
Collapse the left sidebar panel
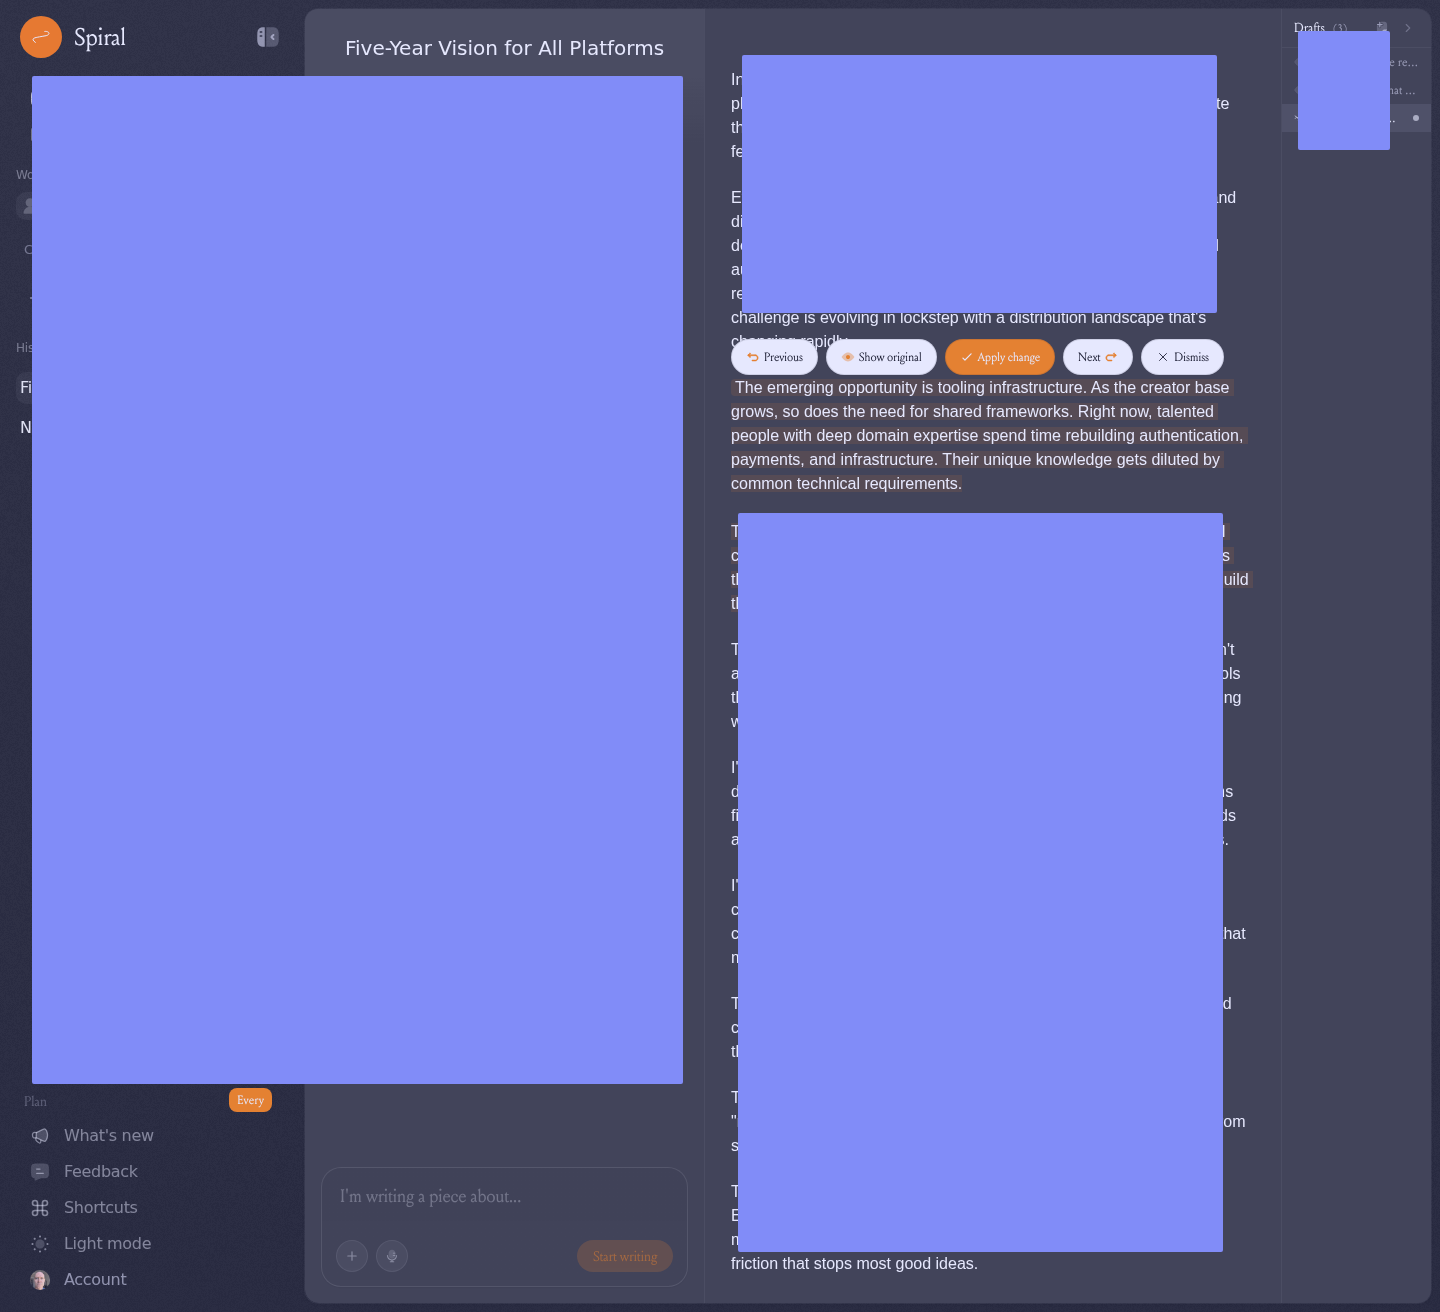[x=267, y=37]
